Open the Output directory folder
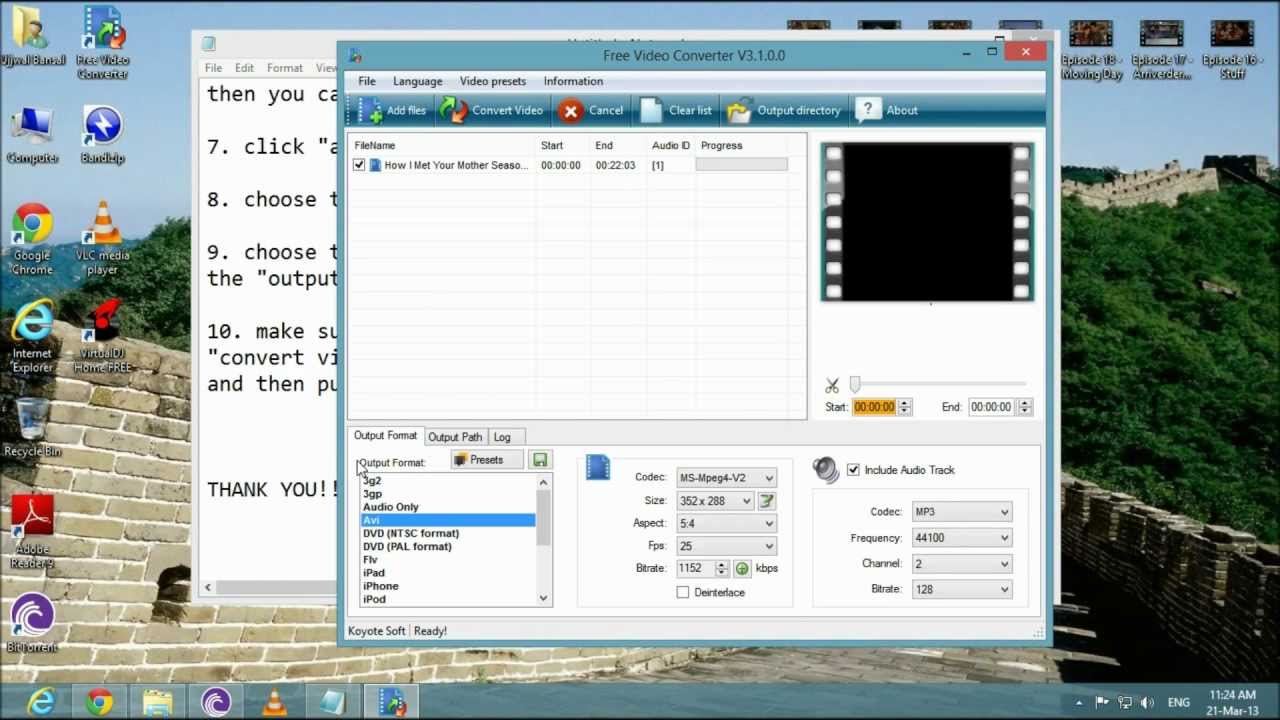1280x720 pixels. click(783, 110)
